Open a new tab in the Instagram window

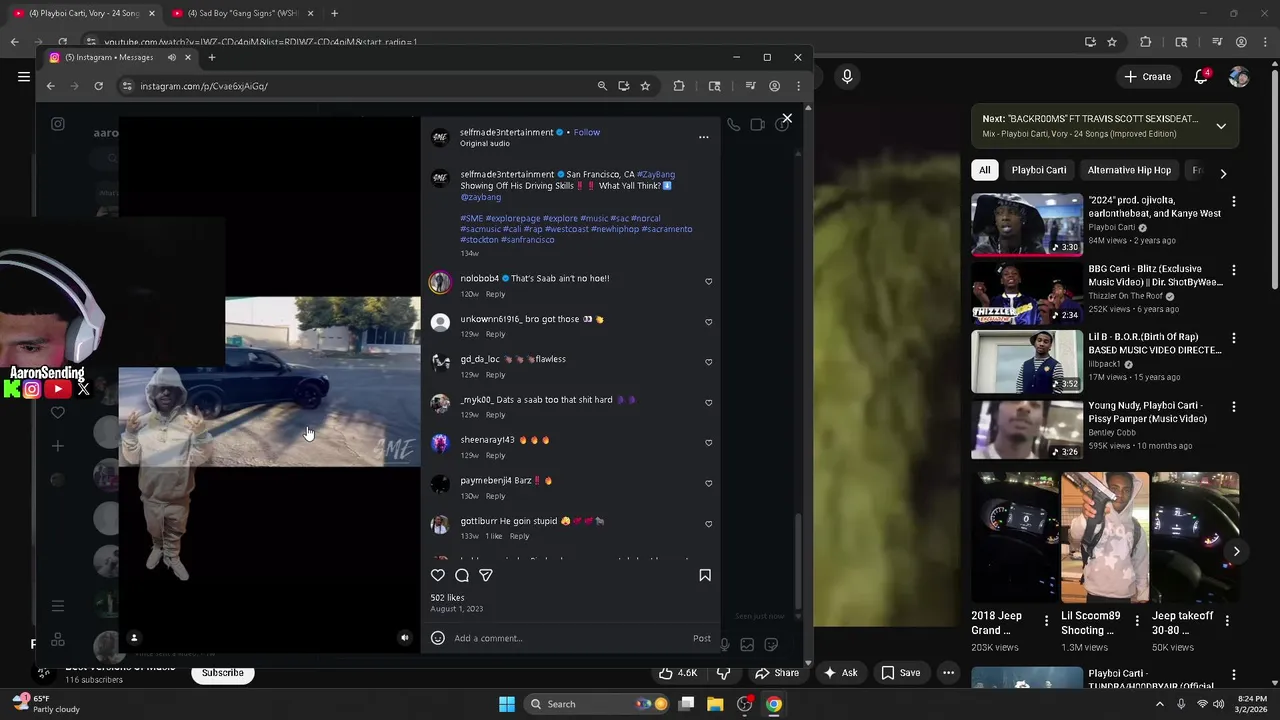[212, 57]
